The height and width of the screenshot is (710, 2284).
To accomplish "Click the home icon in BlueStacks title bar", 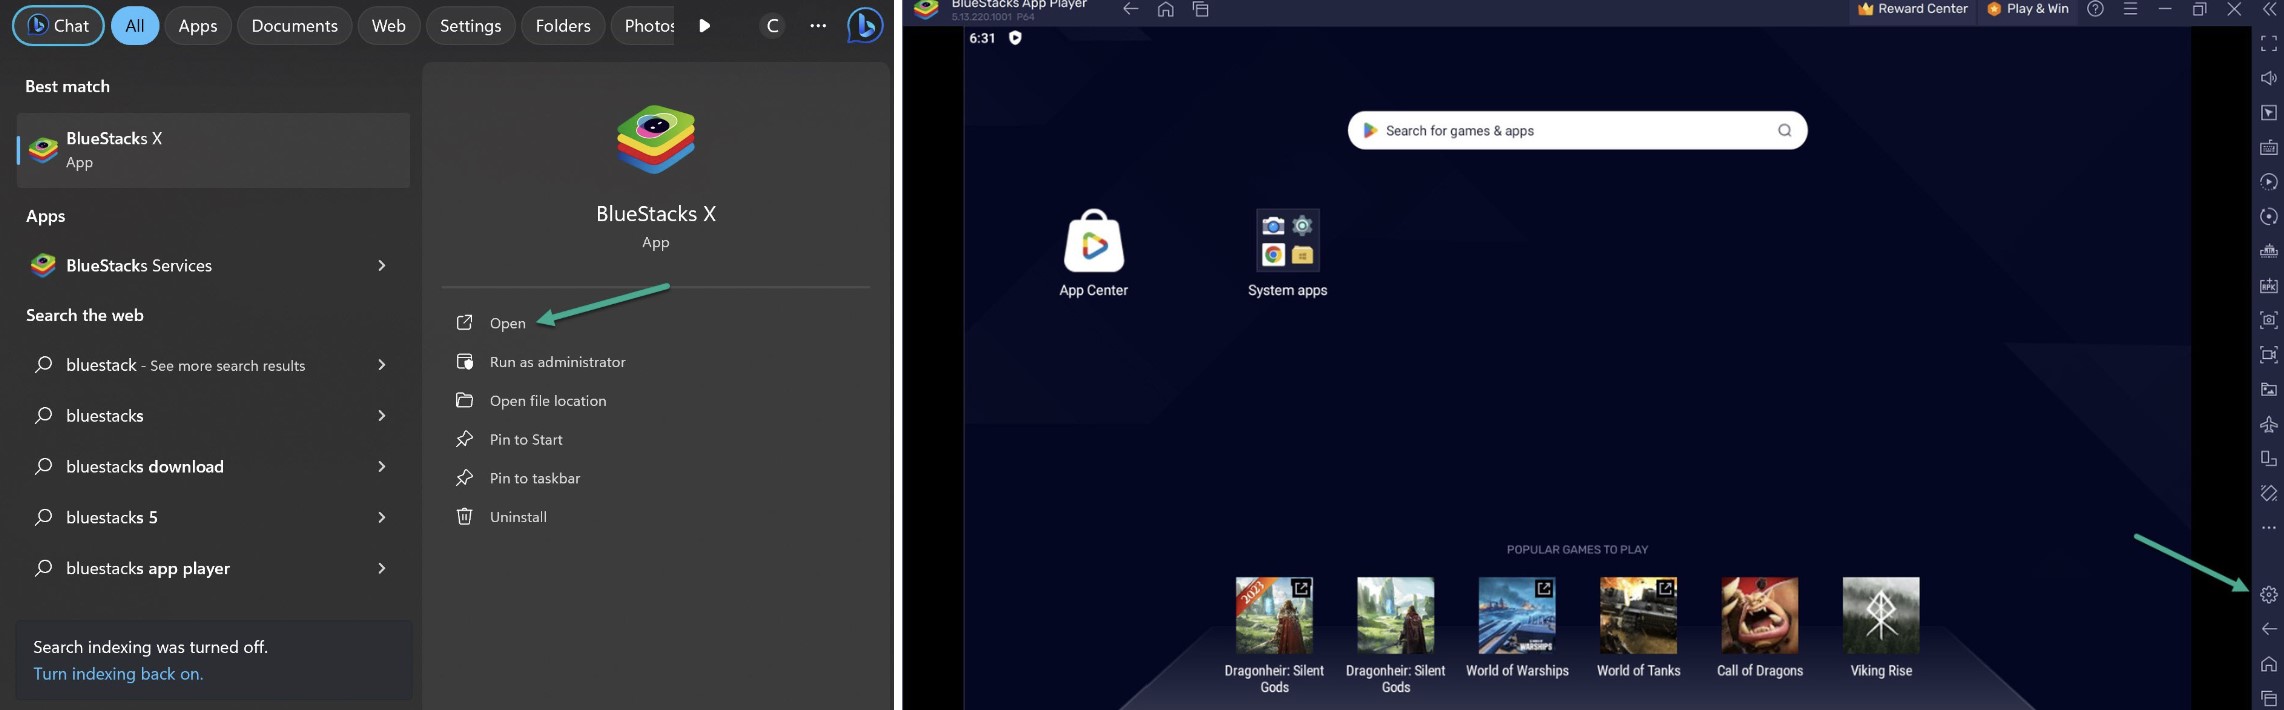I will tap(1165, 9).
